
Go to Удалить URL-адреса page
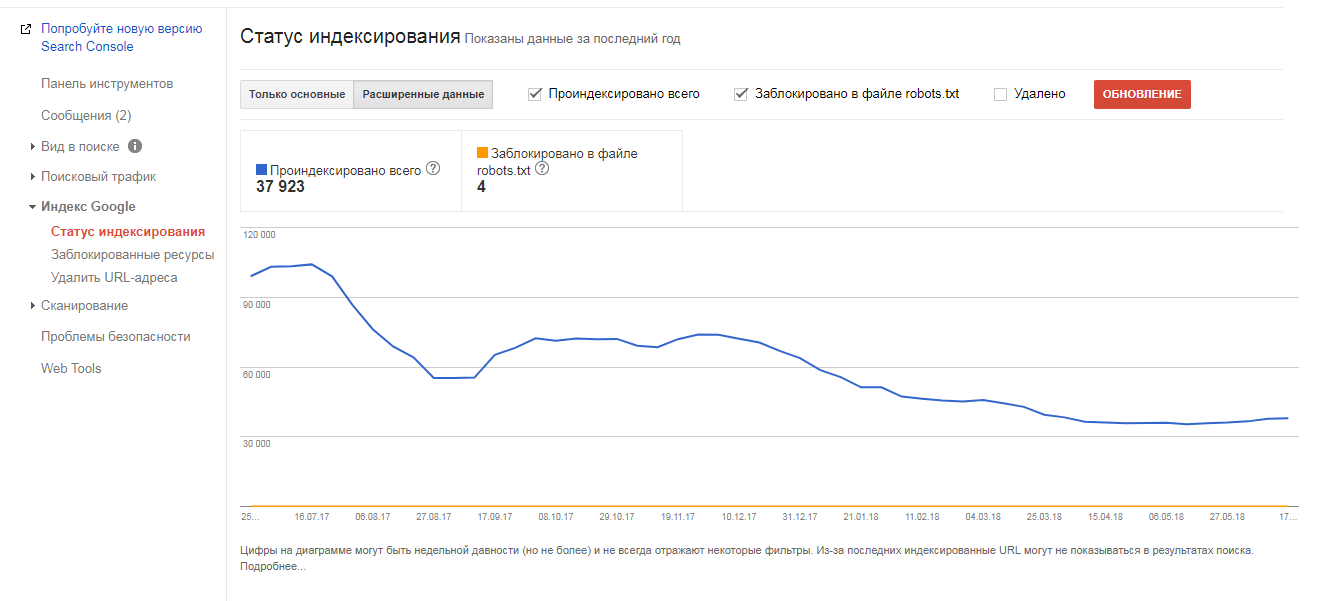click(x=114, y=278)
